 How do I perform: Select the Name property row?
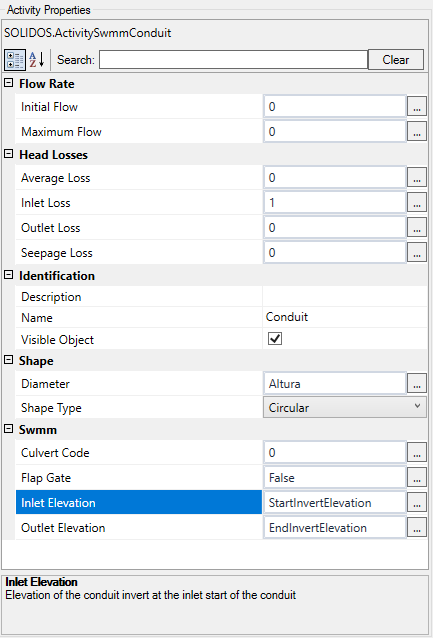221,317
